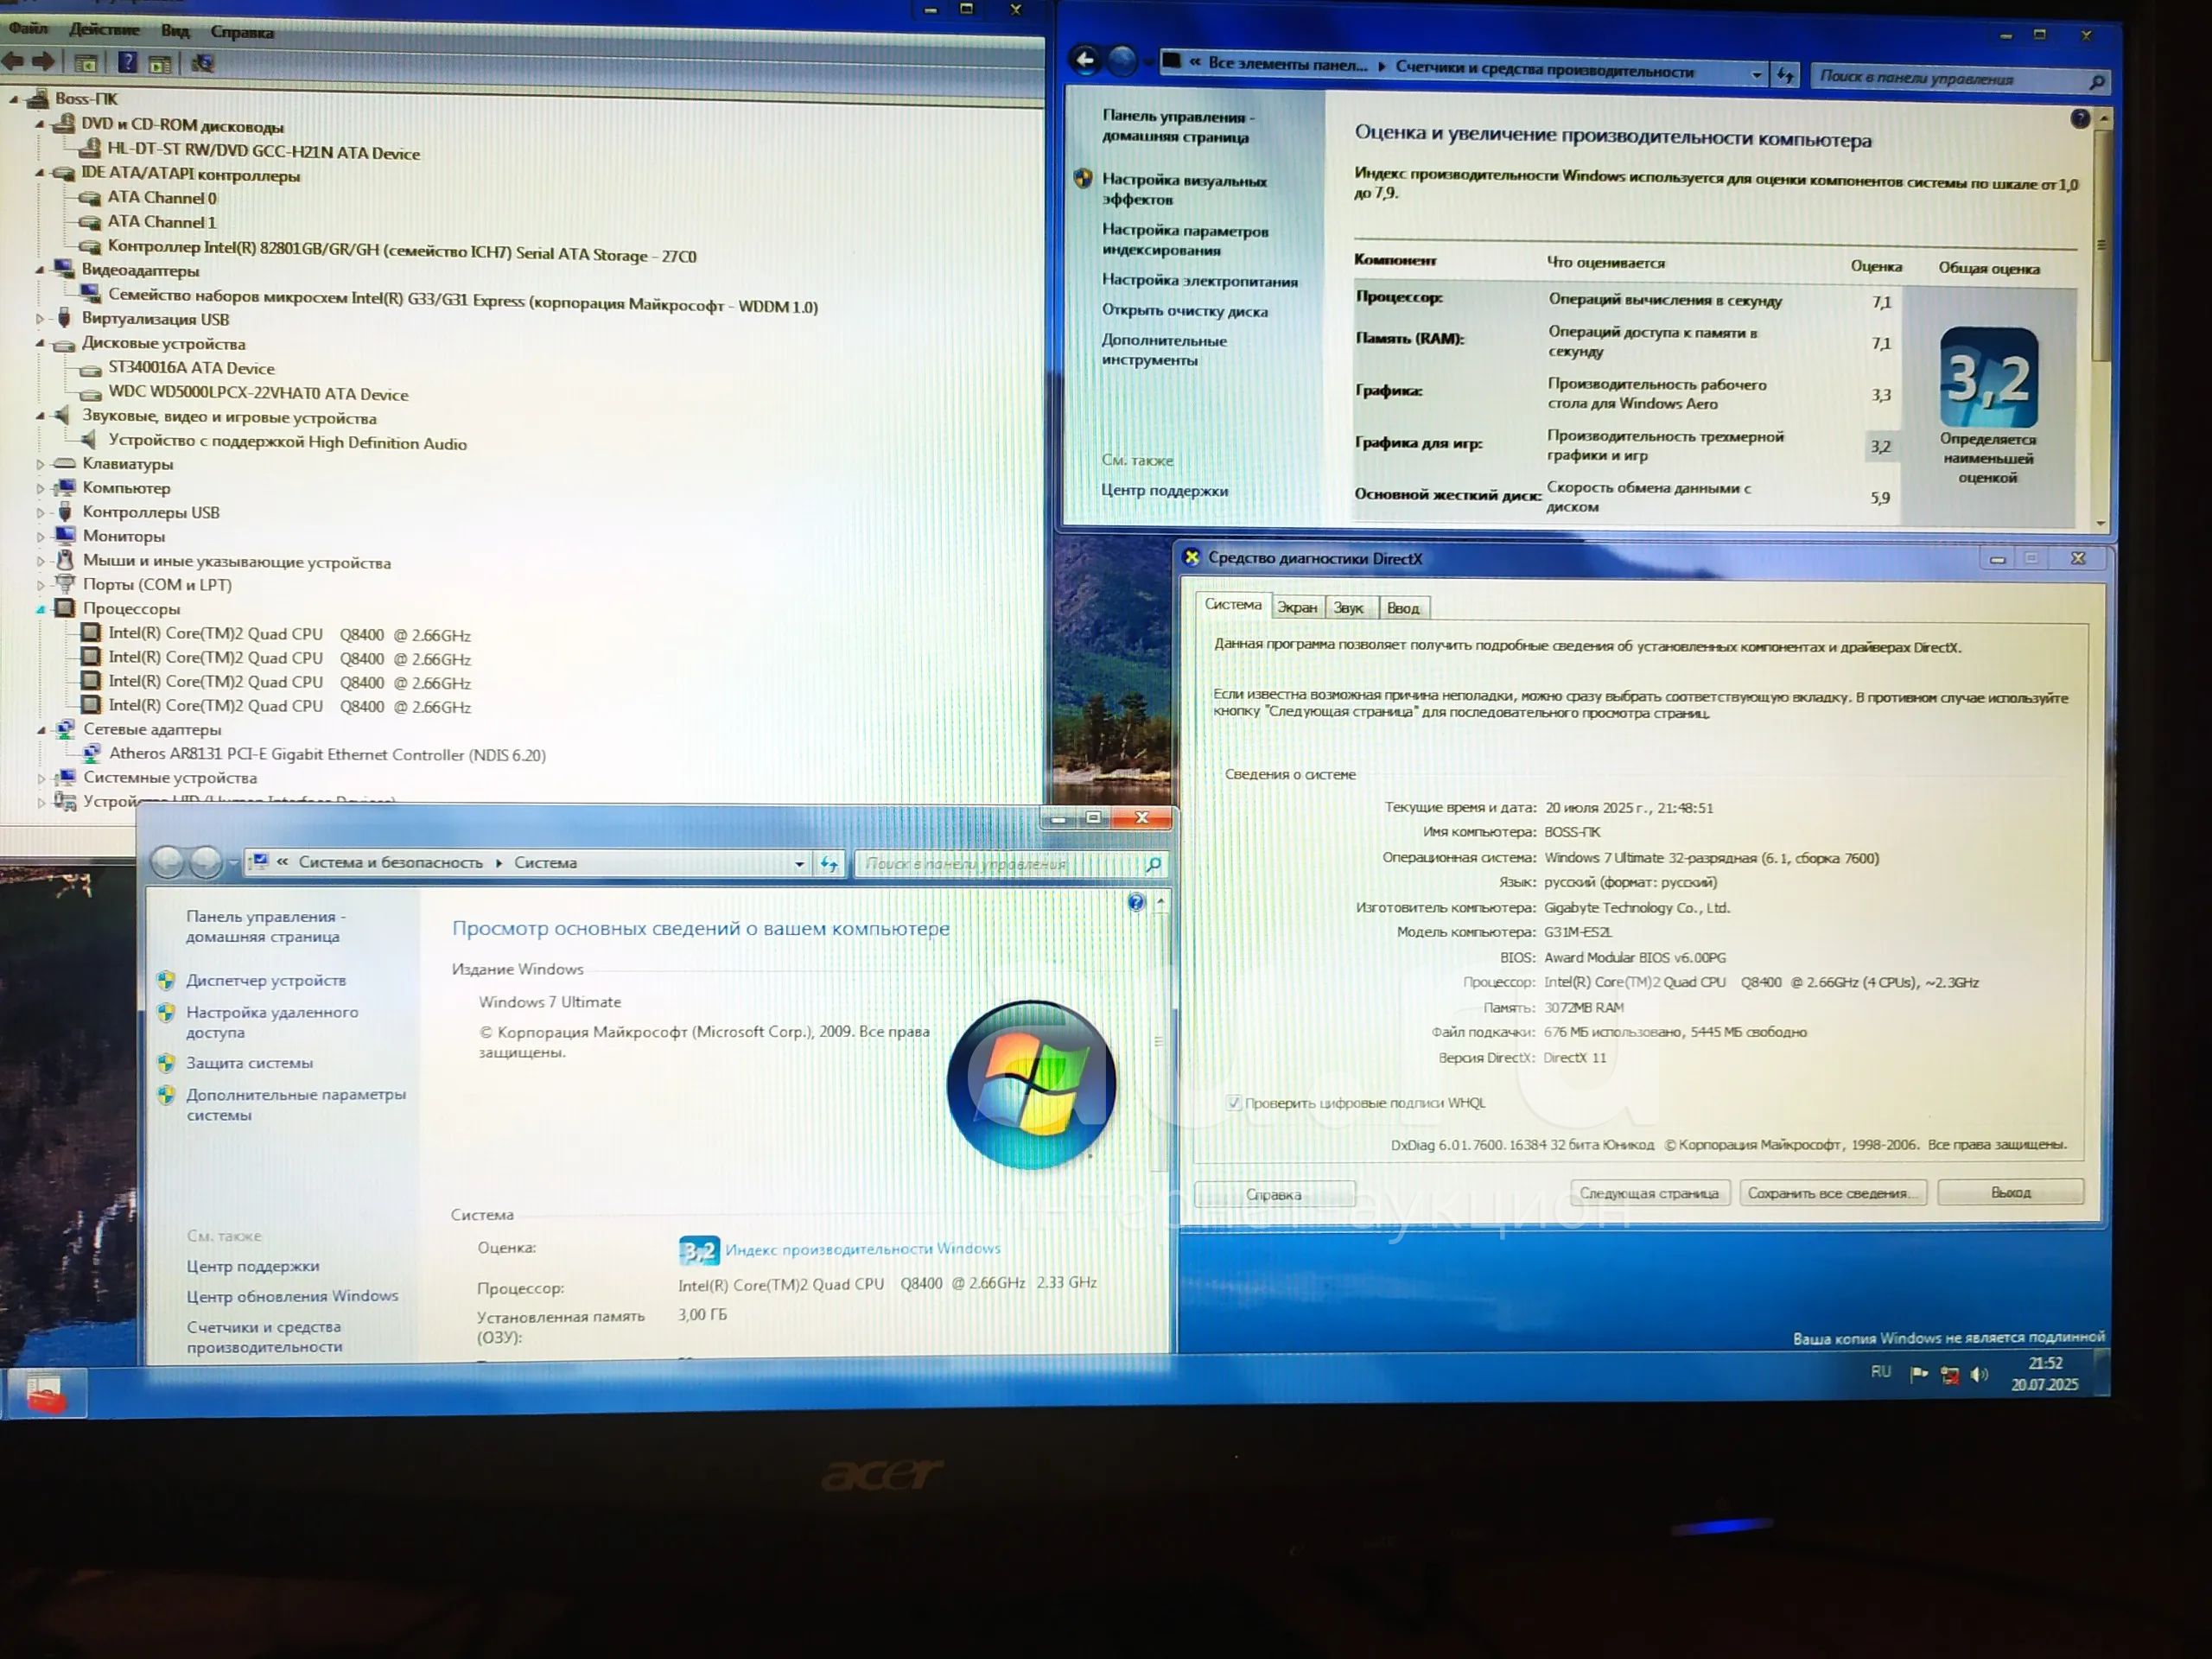Click the help icon in performance window

(x=2079, y=118)
